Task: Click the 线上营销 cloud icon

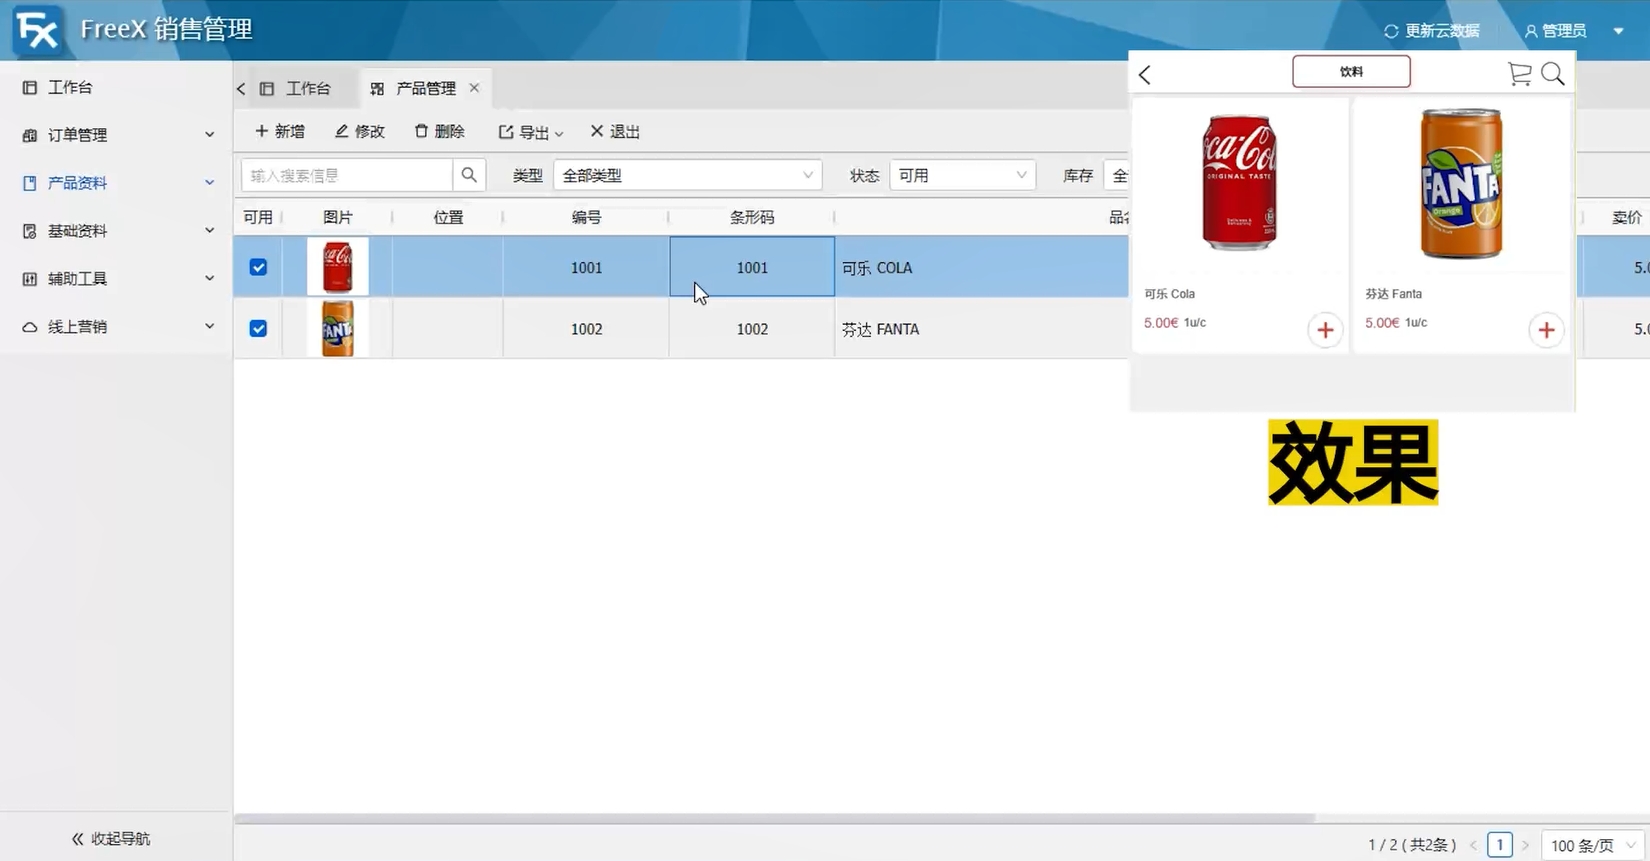Action: pyautogui.click(x=29, y=327)
